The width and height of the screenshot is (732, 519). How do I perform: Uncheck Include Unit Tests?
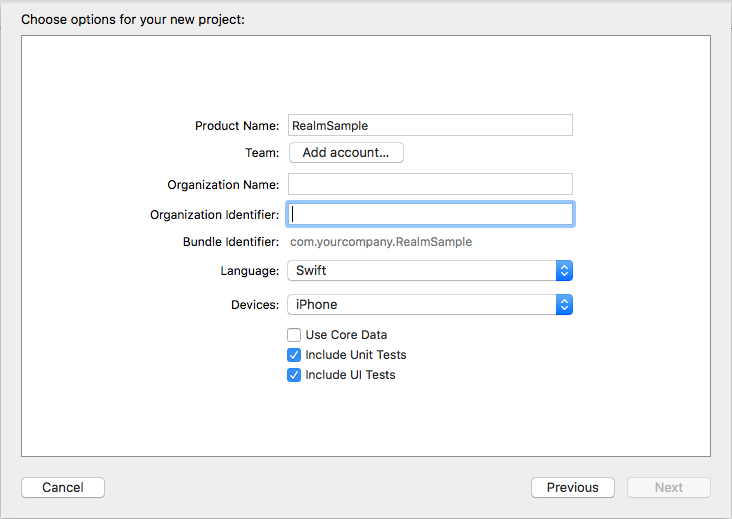(x=294, y=355)
